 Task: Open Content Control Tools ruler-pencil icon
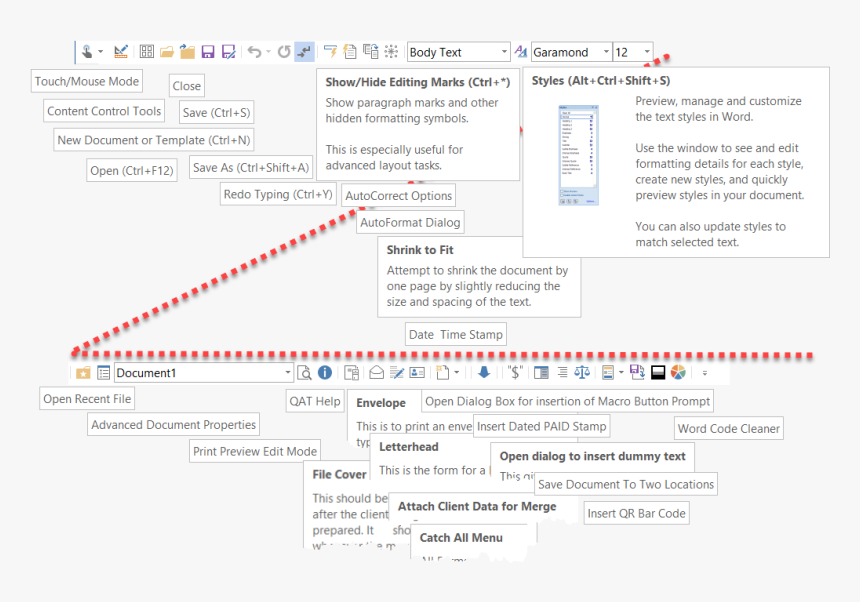coord(121,52)
